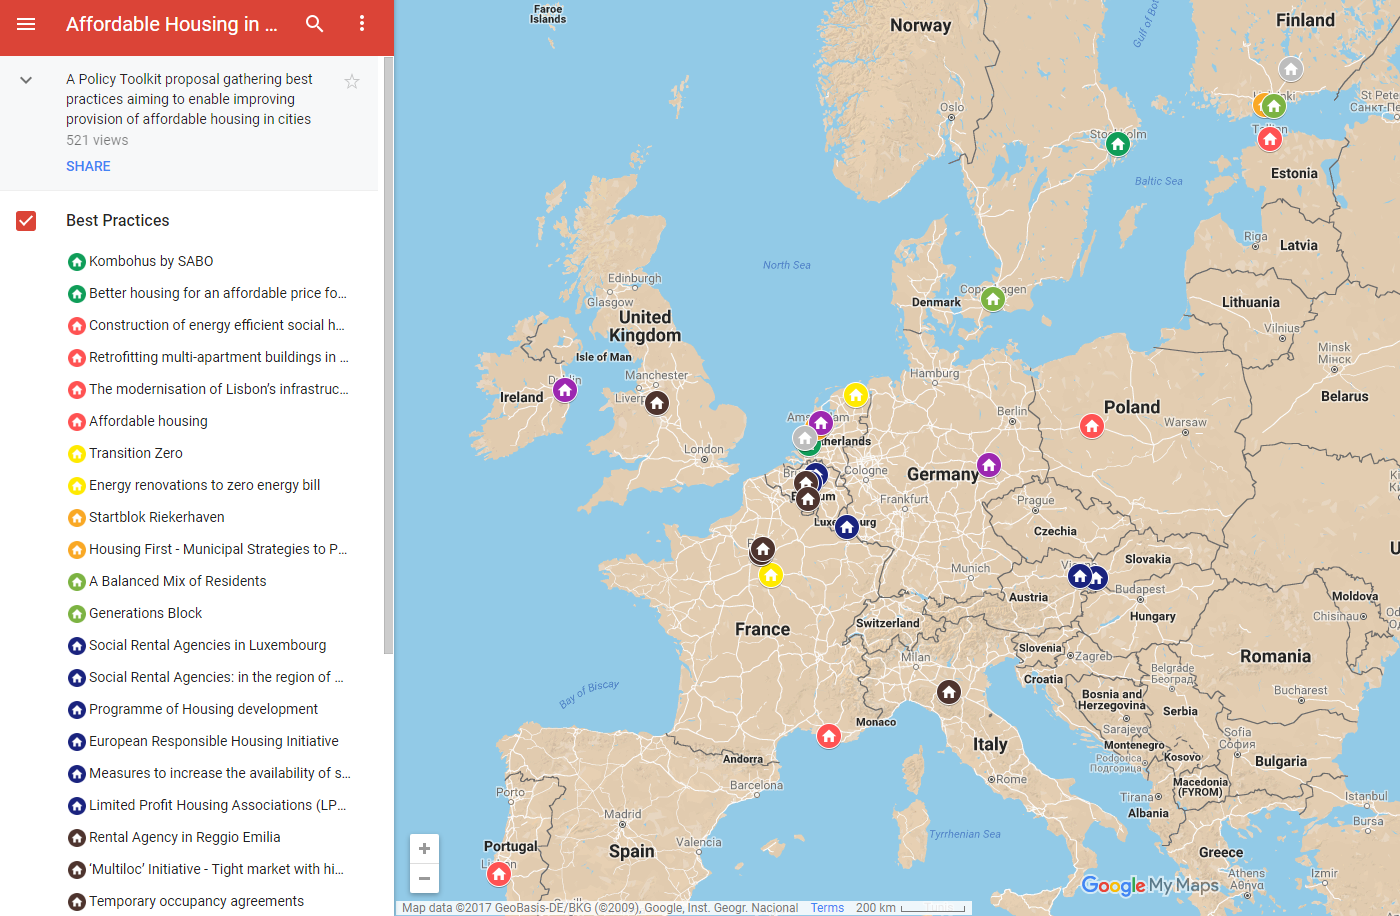
Task: Select Kombohus by SABO in the list
Action: [151, 261]
